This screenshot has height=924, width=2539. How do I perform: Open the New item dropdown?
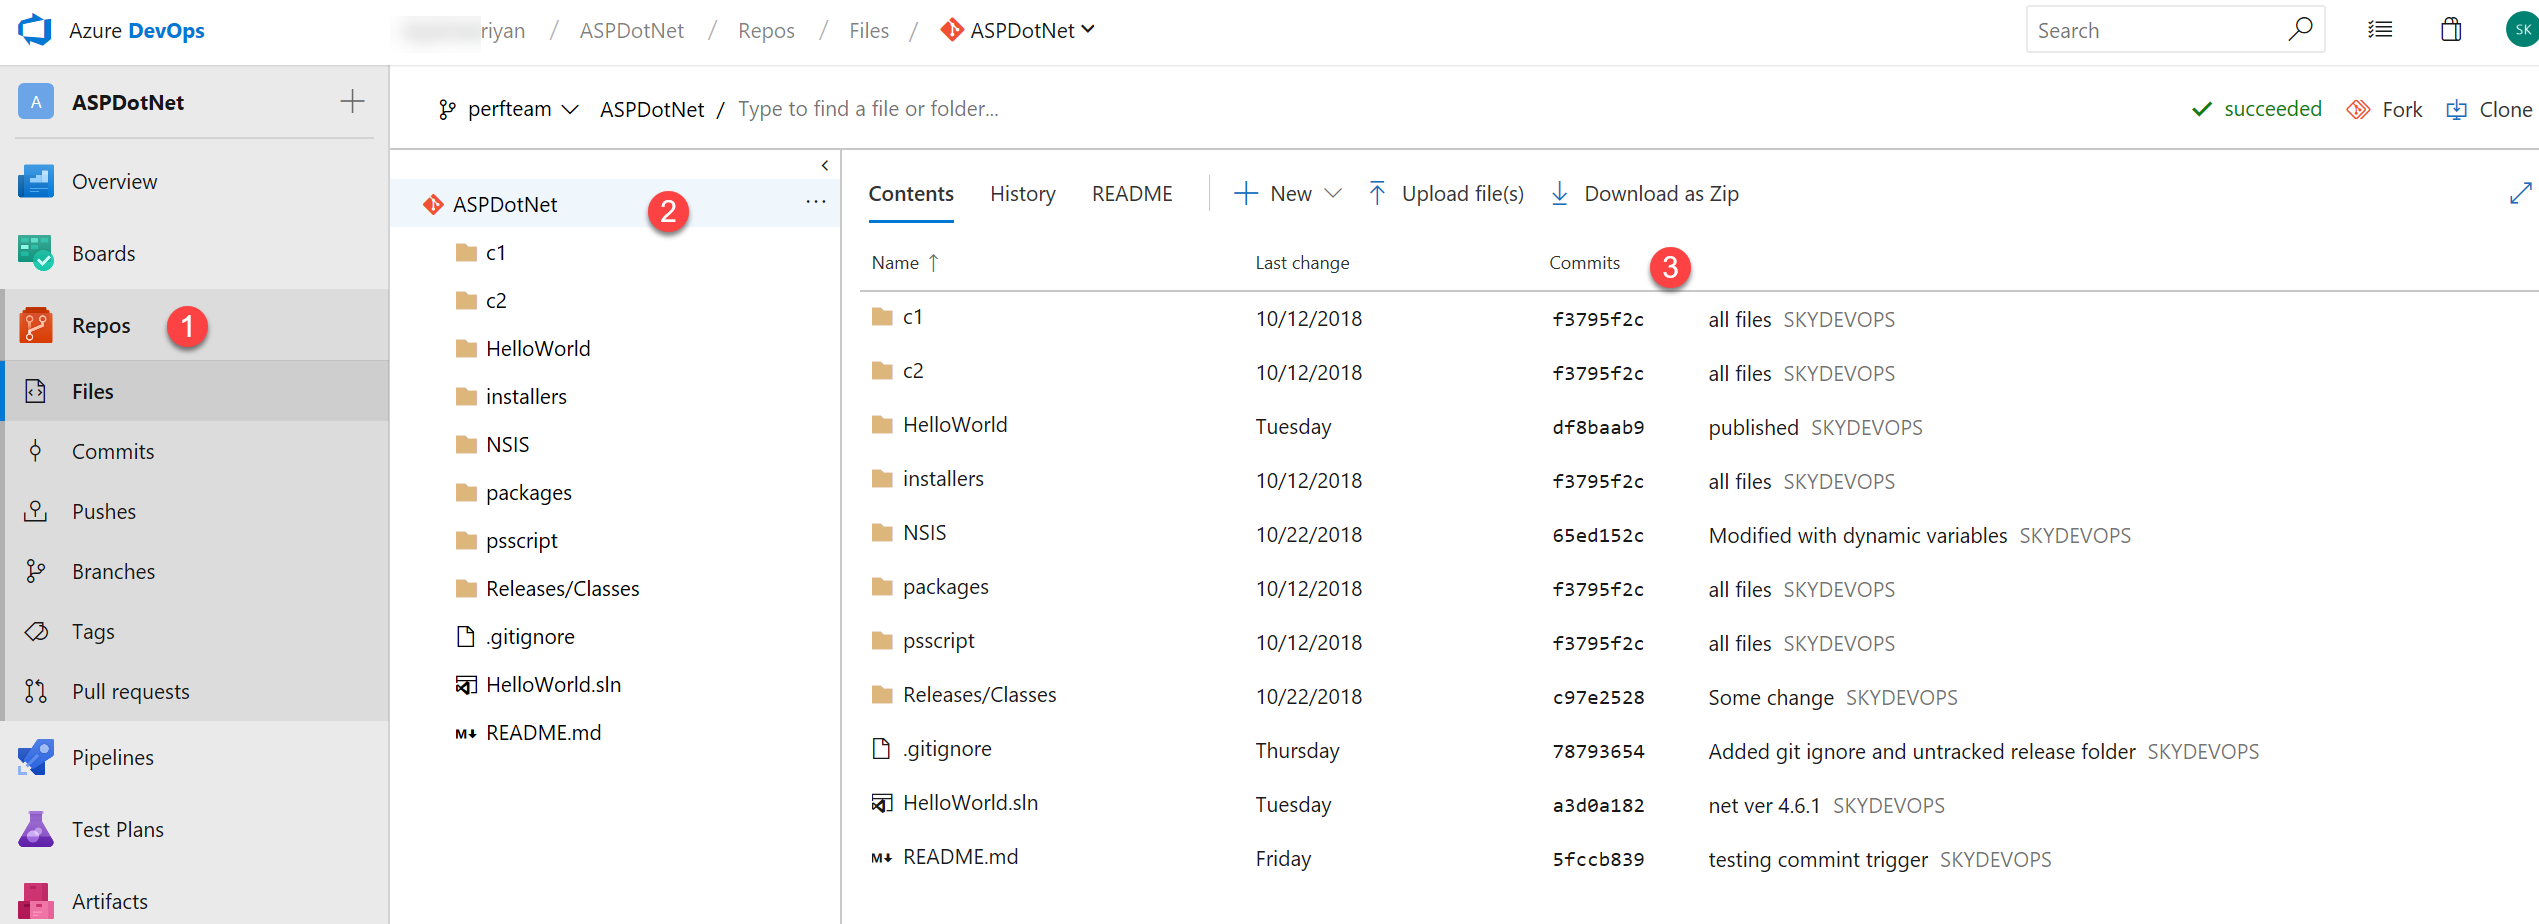(1288, 194)
